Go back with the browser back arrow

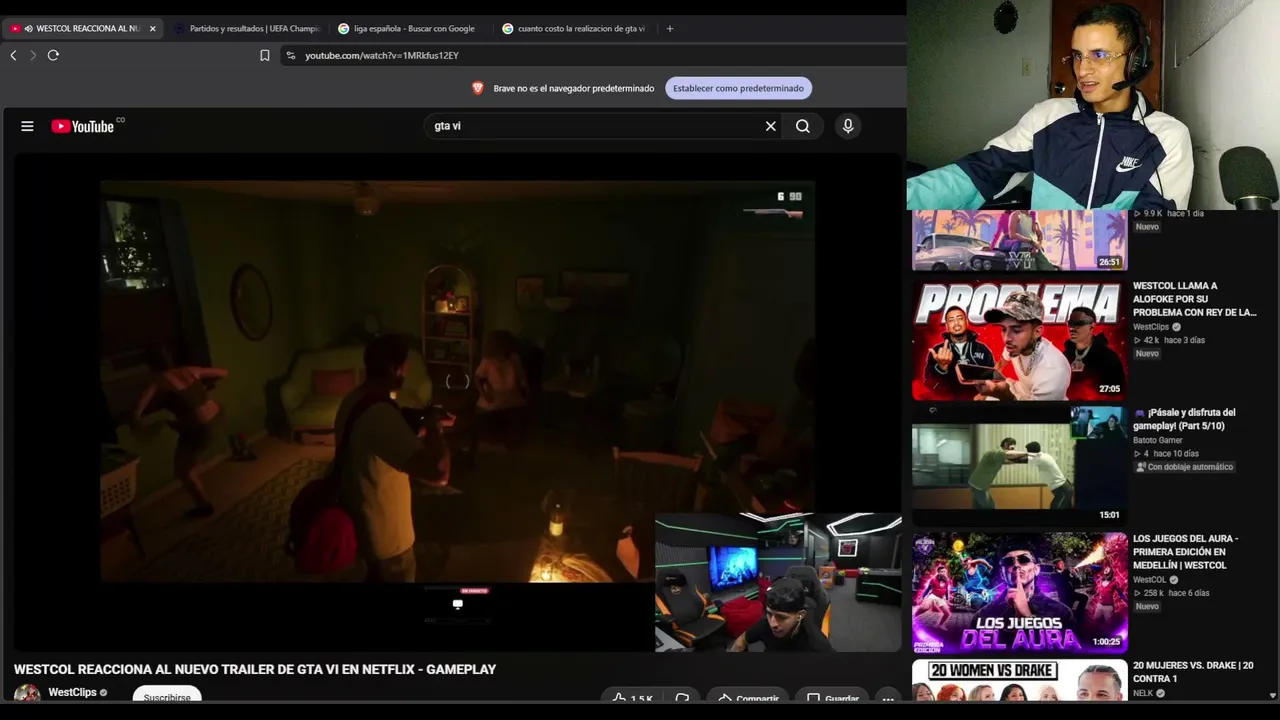[x=13, y=55]
